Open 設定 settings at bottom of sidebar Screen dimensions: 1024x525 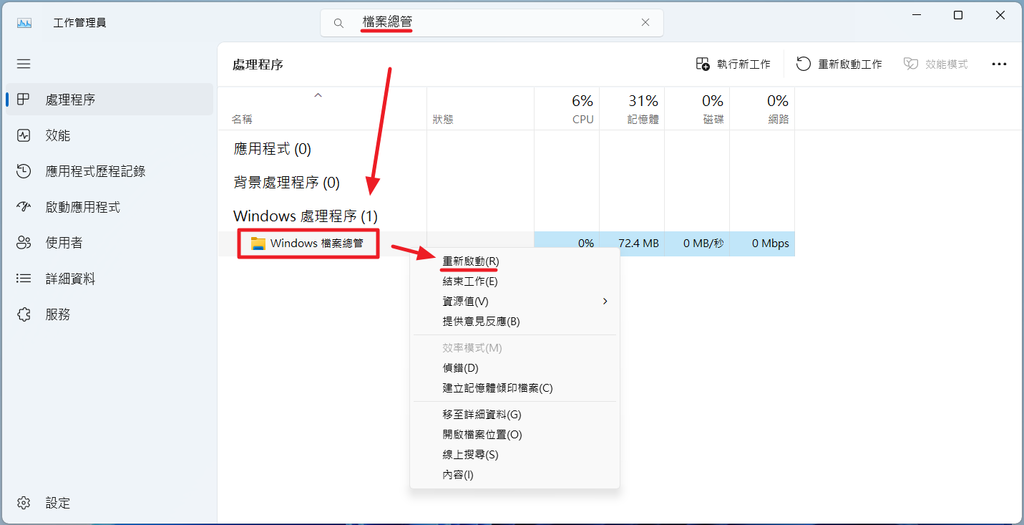coord(109,503)
